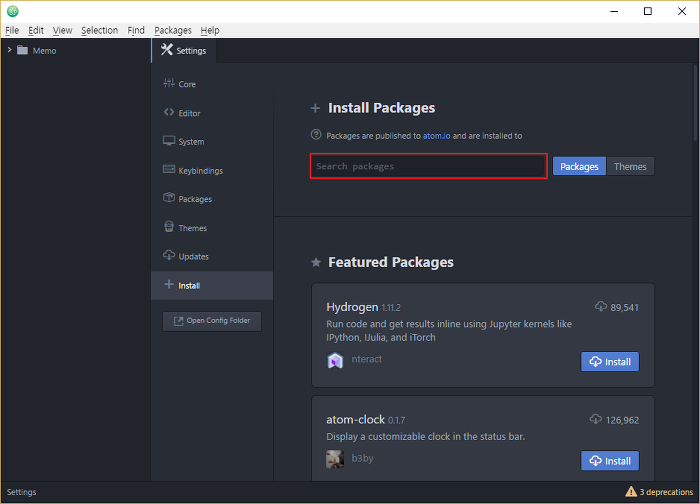Click the Themes paint bucket icon
This screenshot has height=504, width=700.
[169, 226]
